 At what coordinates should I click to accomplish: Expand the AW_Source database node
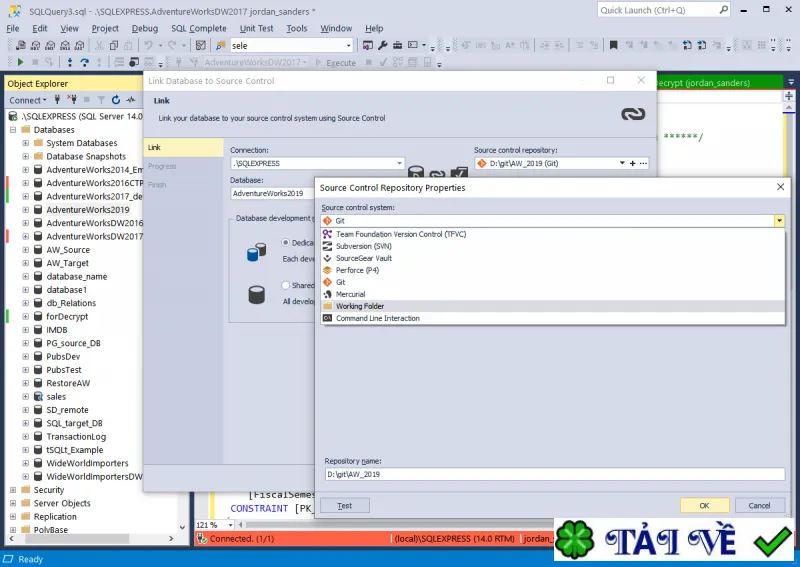pos(26,250)
